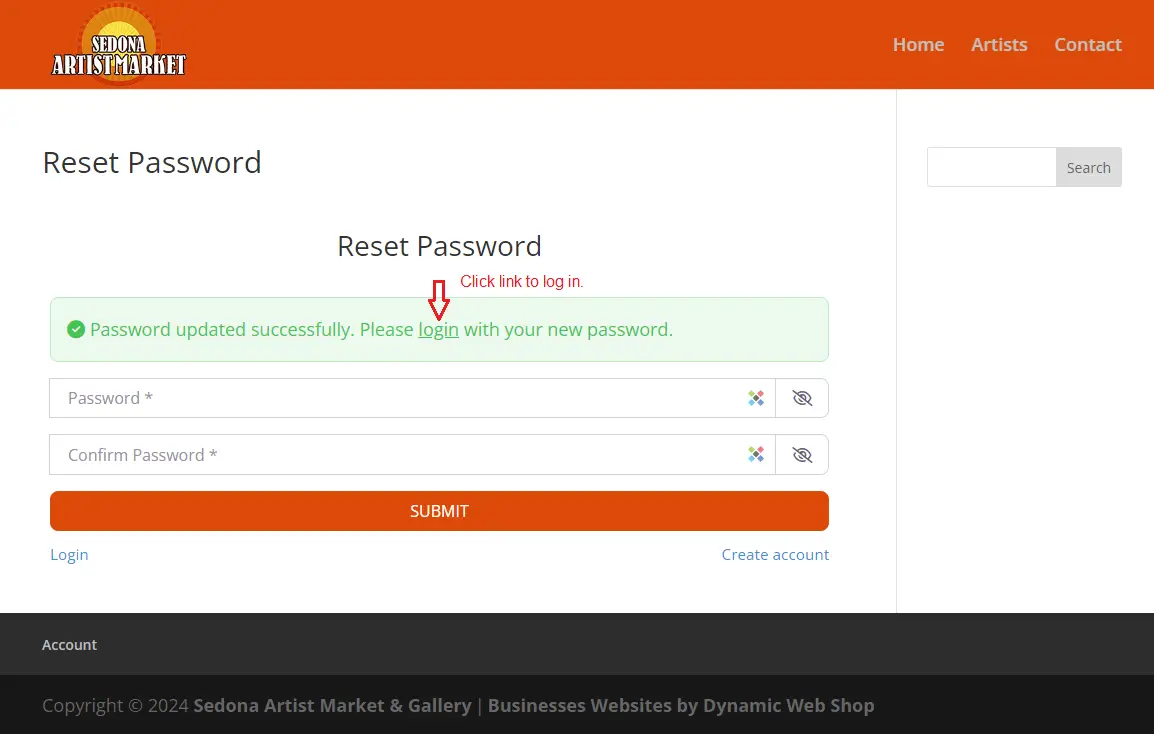This screenshot has width=1154, height=734.
Task: Click the Account footer link
Action: tap(70, 645)
